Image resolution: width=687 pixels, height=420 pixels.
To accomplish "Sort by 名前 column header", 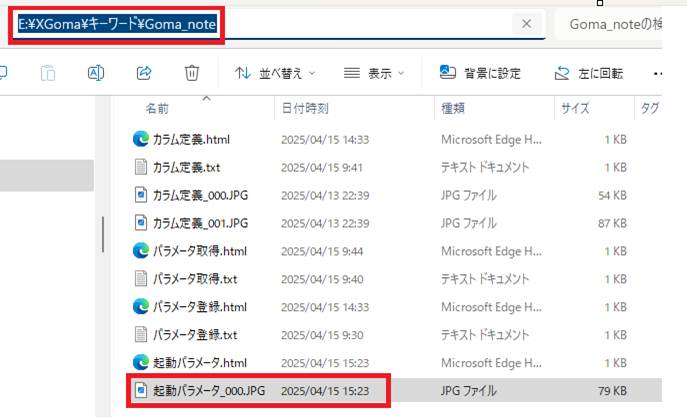I will 157,108.
